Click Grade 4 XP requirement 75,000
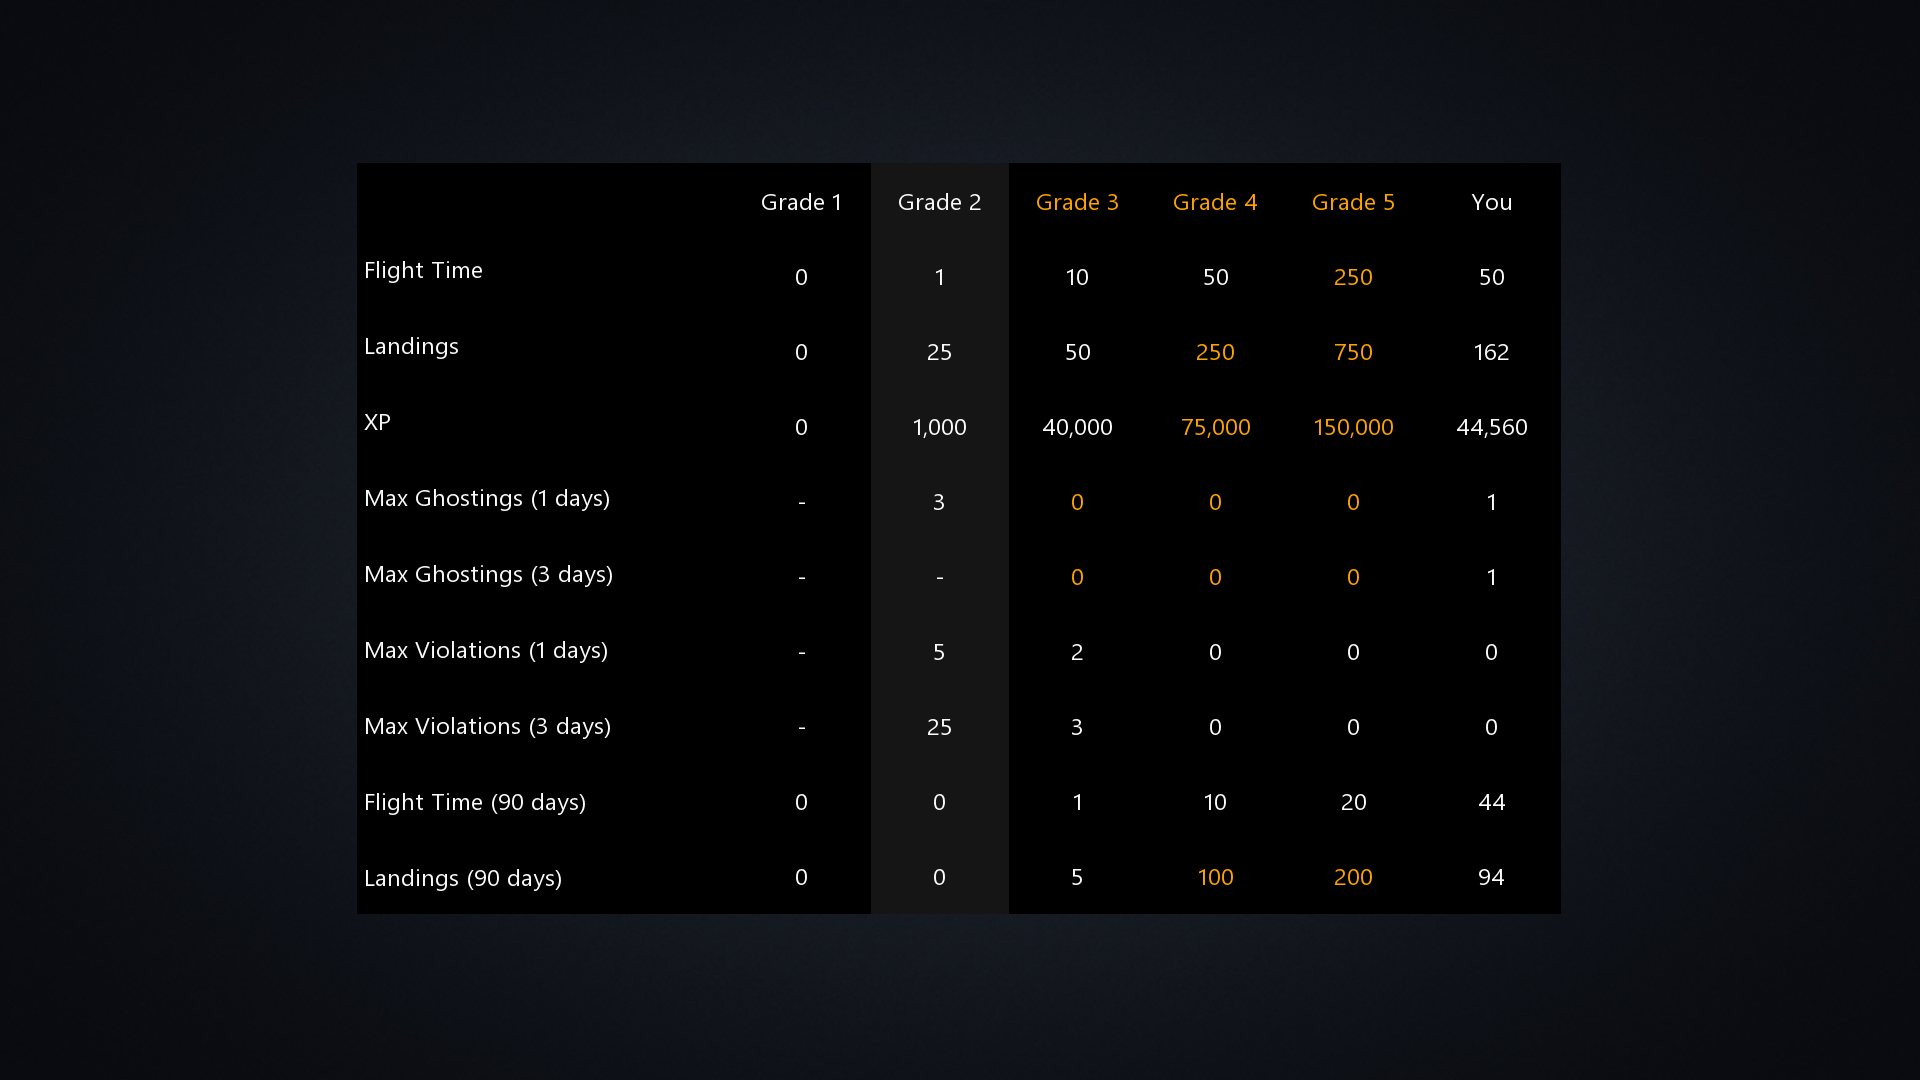The image size is (1920, 1080). point(1215,427)
